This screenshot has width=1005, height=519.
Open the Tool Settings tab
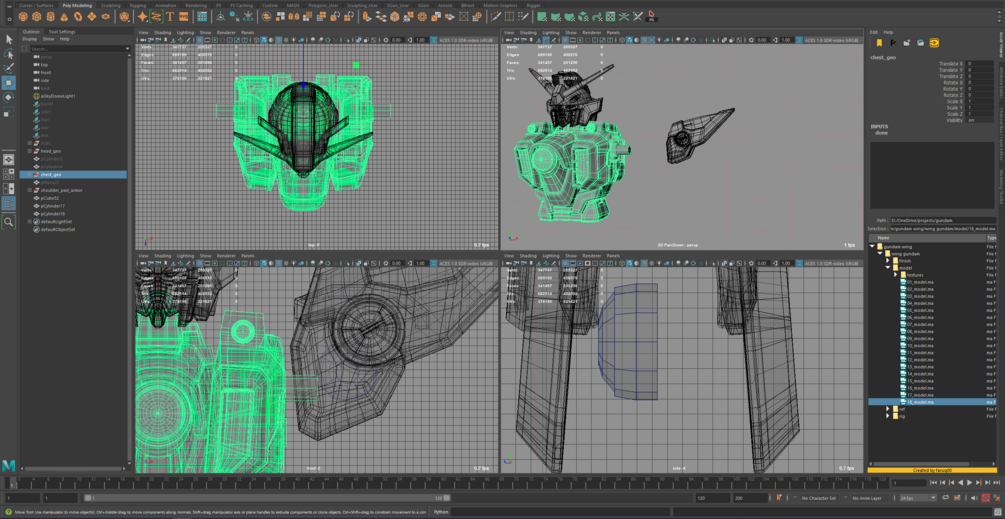point(62,31)
